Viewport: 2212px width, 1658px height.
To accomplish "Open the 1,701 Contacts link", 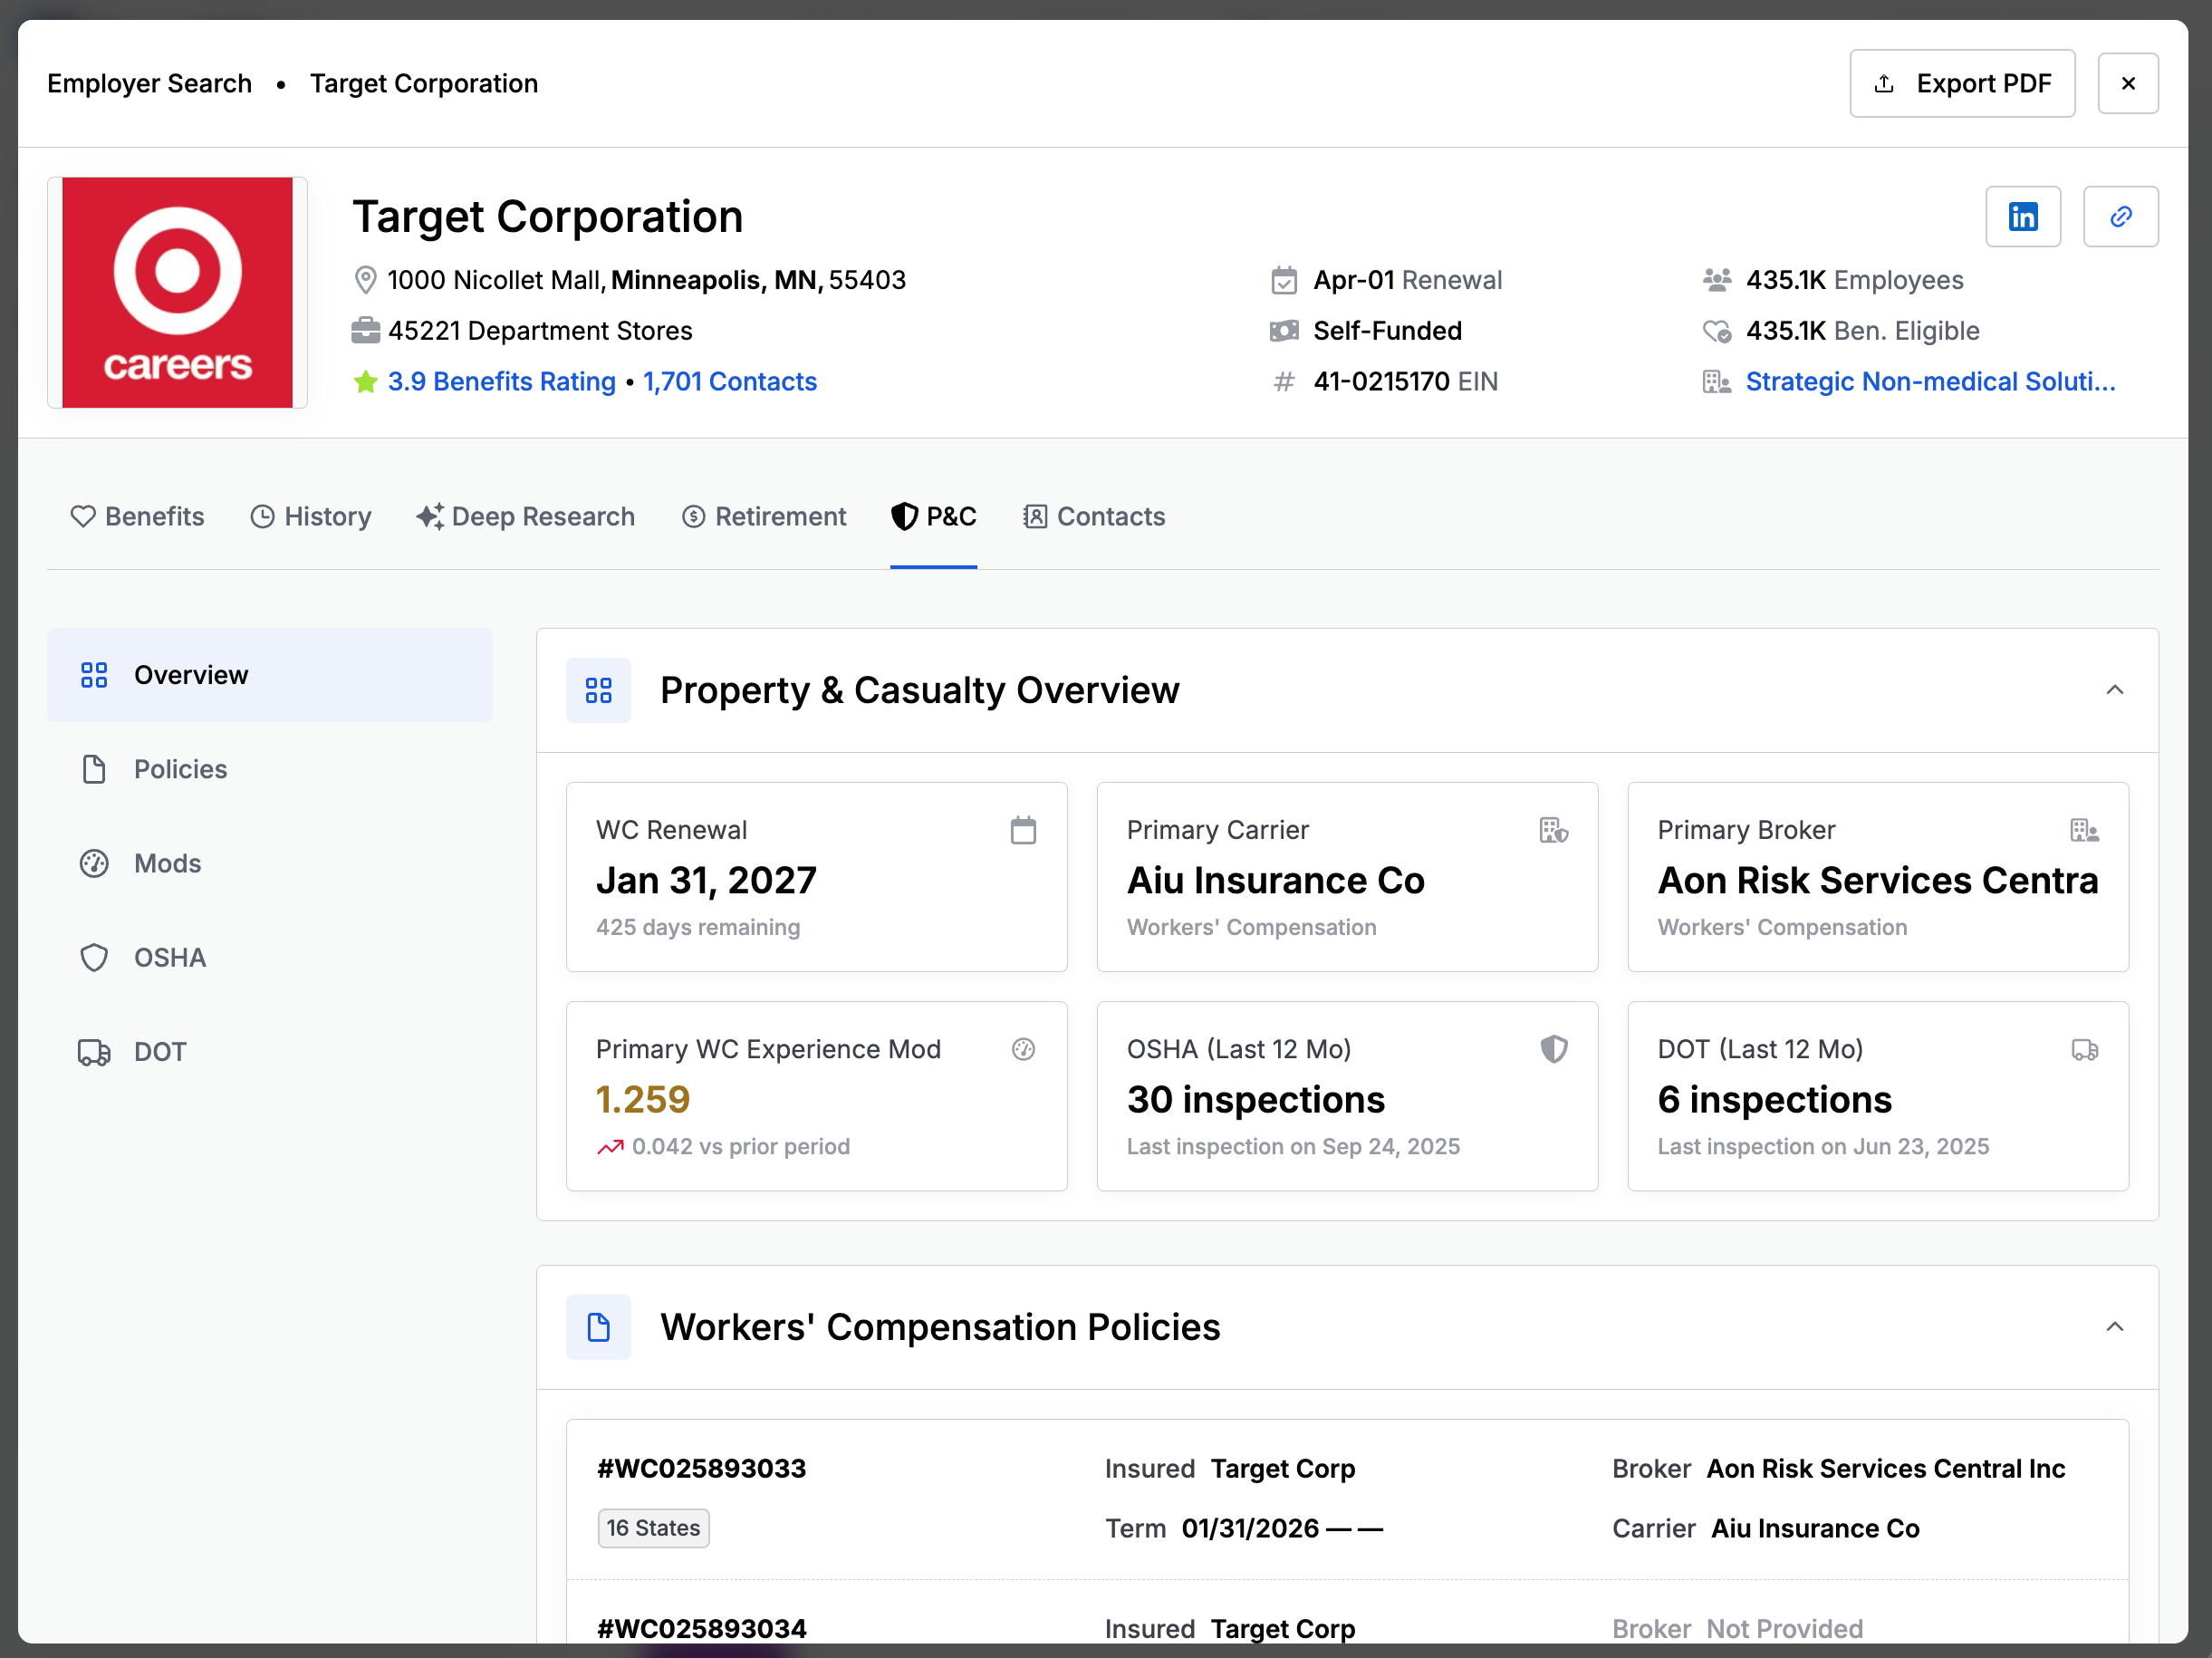I will (x=729, y=381).
